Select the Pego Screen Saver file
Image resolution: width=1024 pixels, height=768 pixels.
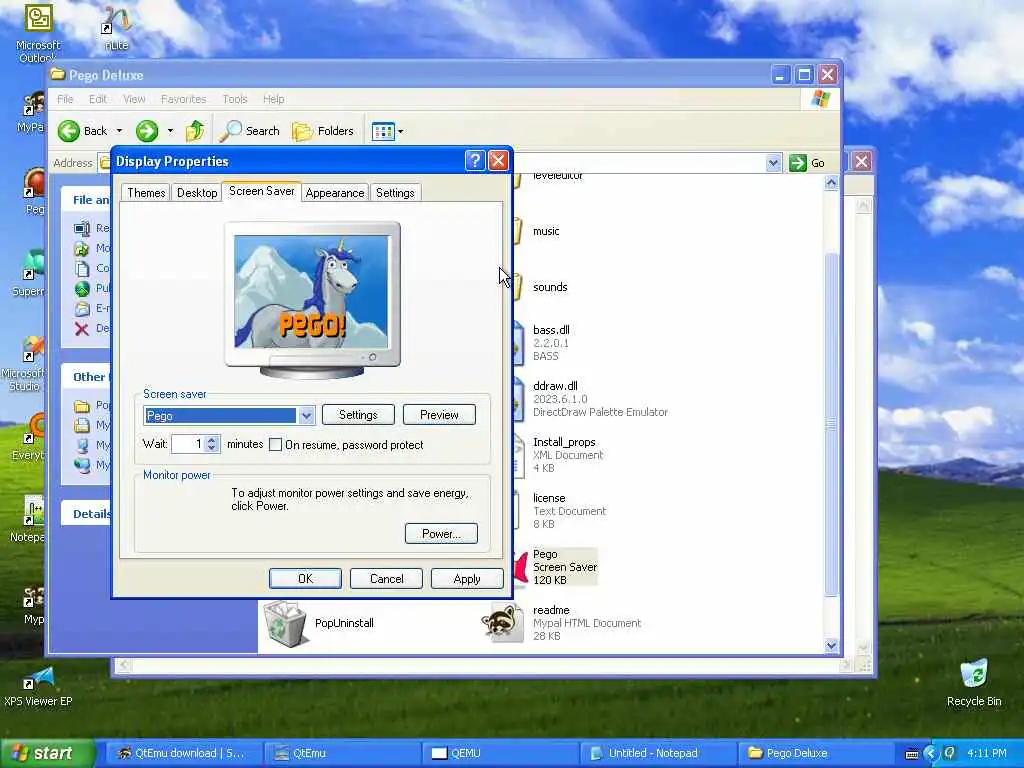click(564, 567)
